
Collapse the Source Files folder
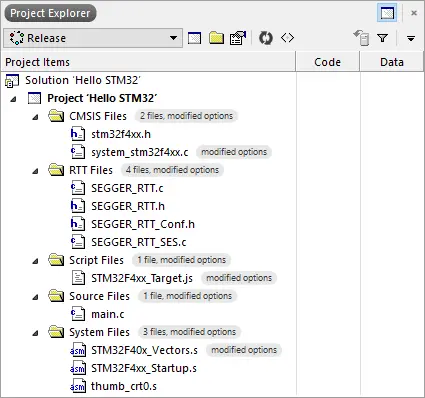tap(35, 297)
